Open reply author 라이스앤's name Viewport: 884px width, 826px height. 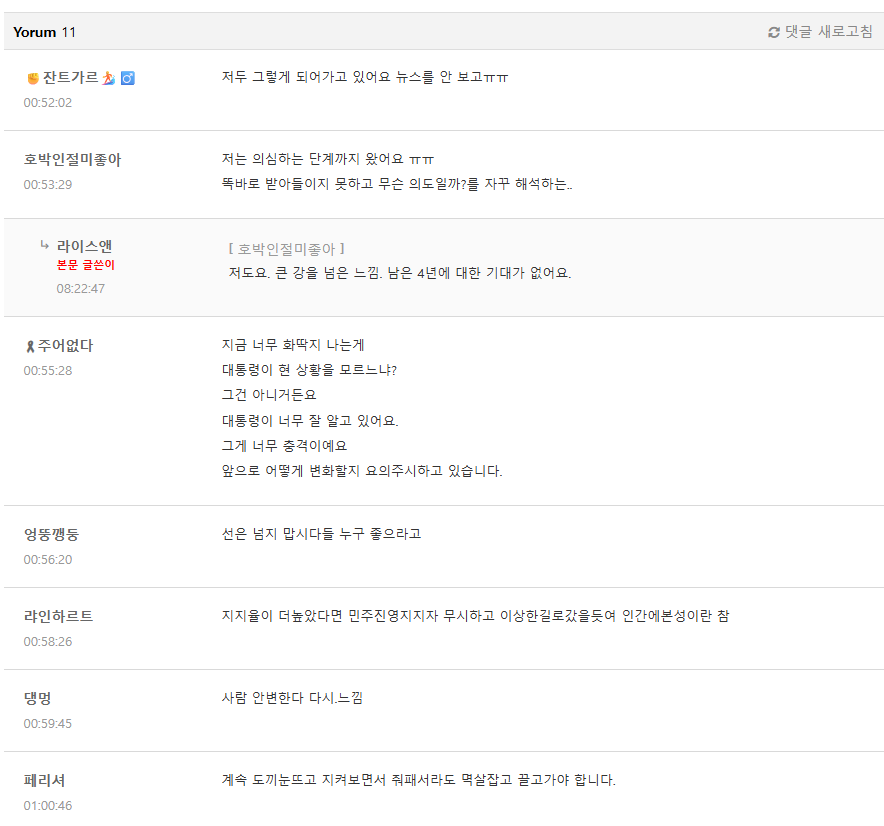84,246
